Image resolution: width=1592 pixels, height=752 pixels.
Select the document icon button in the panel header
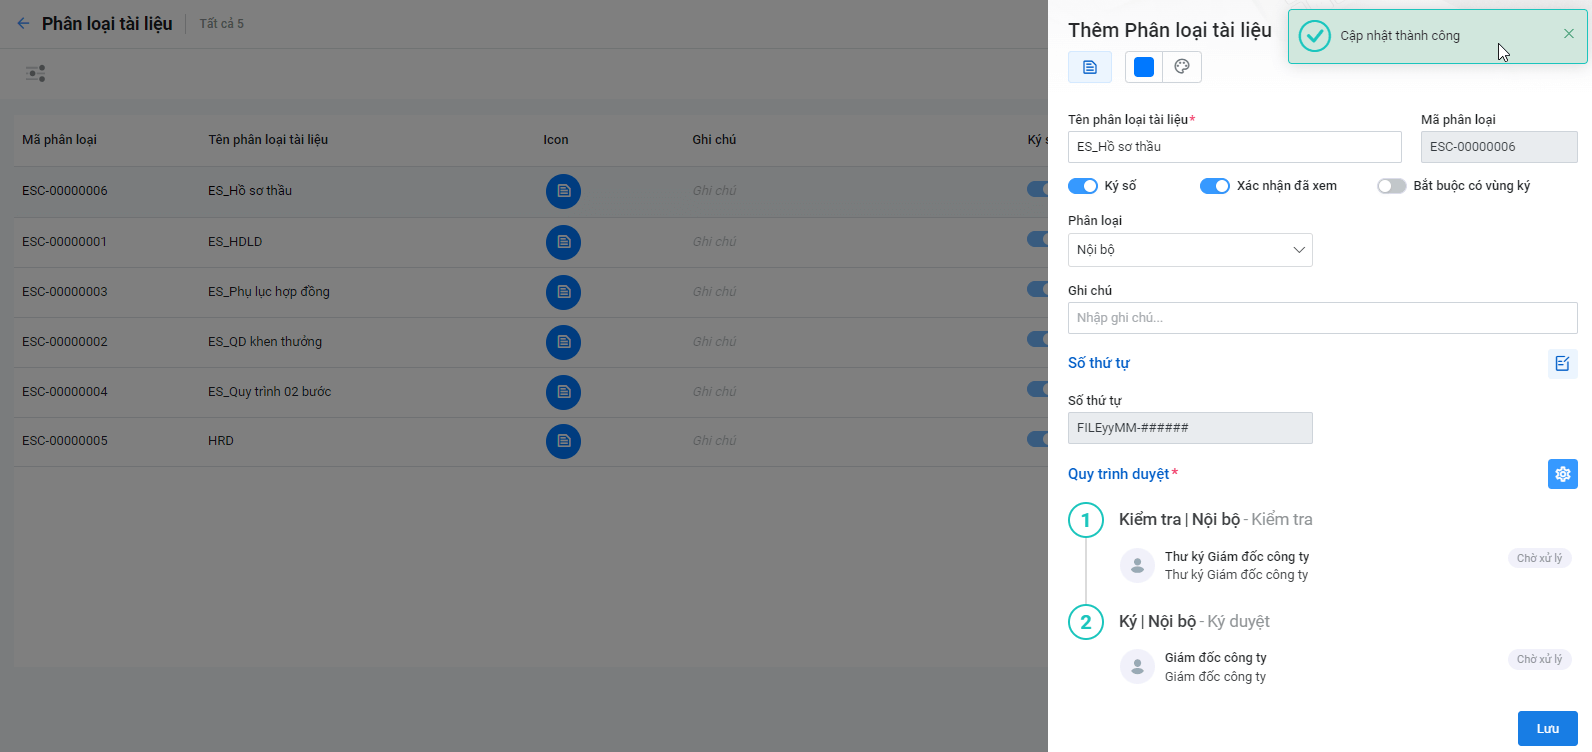click(x=1090, y=67)
